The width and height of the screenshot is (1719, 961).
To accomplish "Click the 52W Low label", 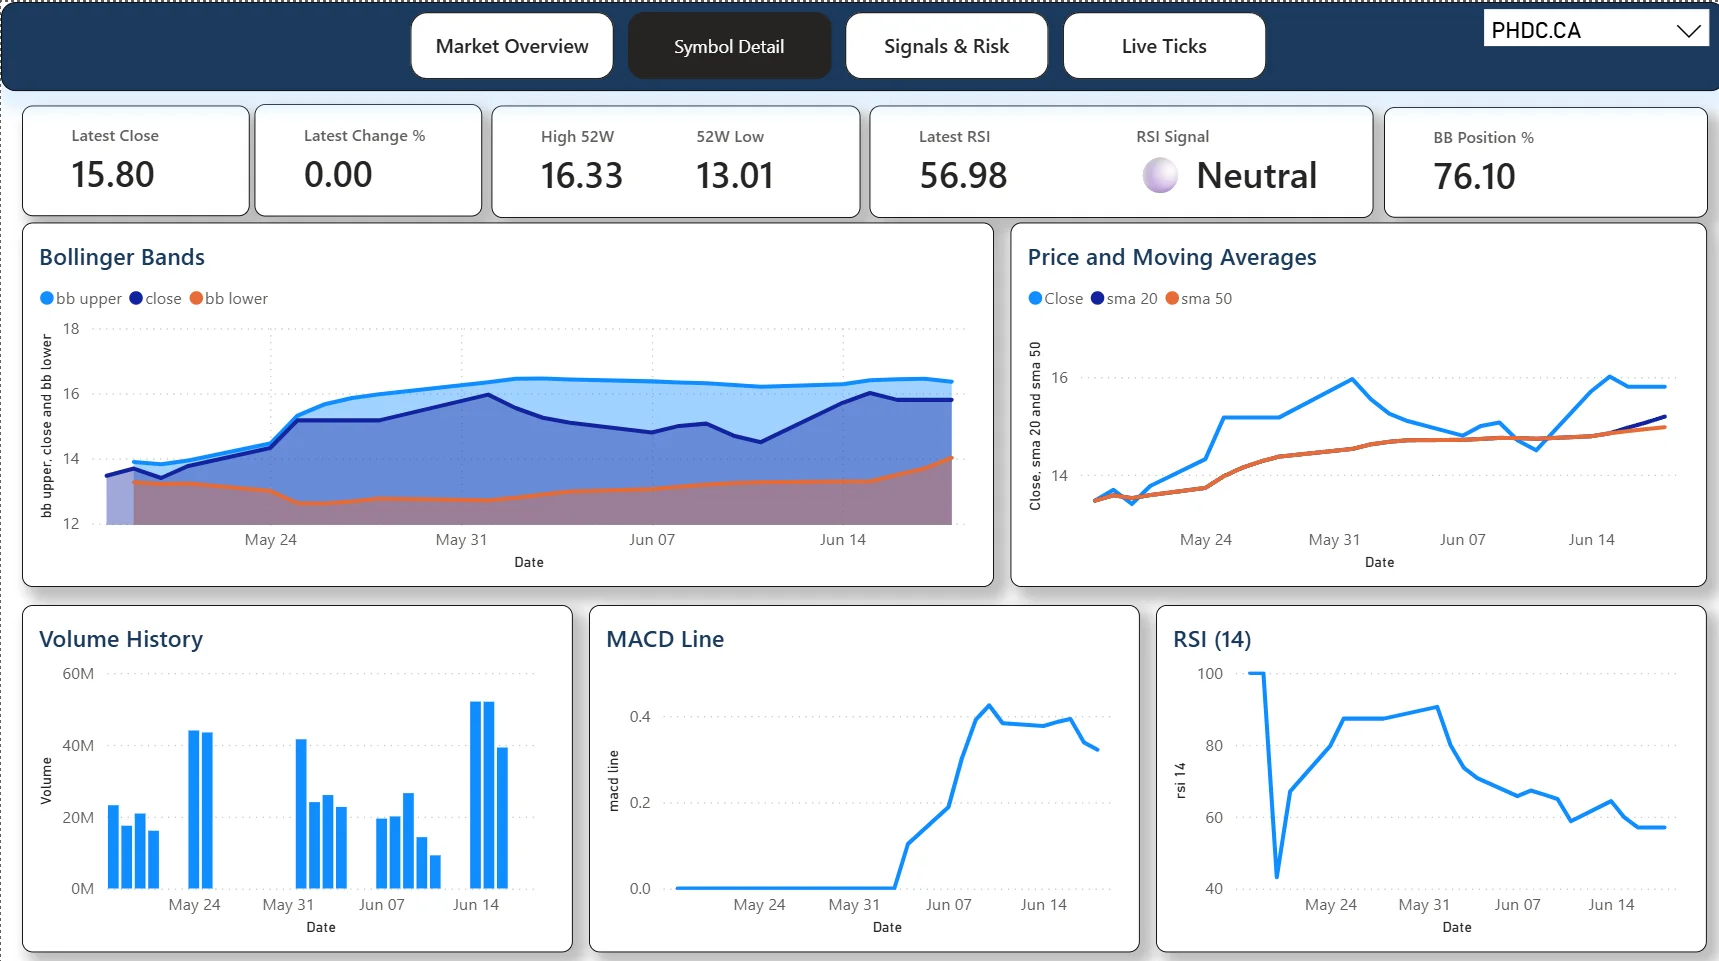I will 730,137.
